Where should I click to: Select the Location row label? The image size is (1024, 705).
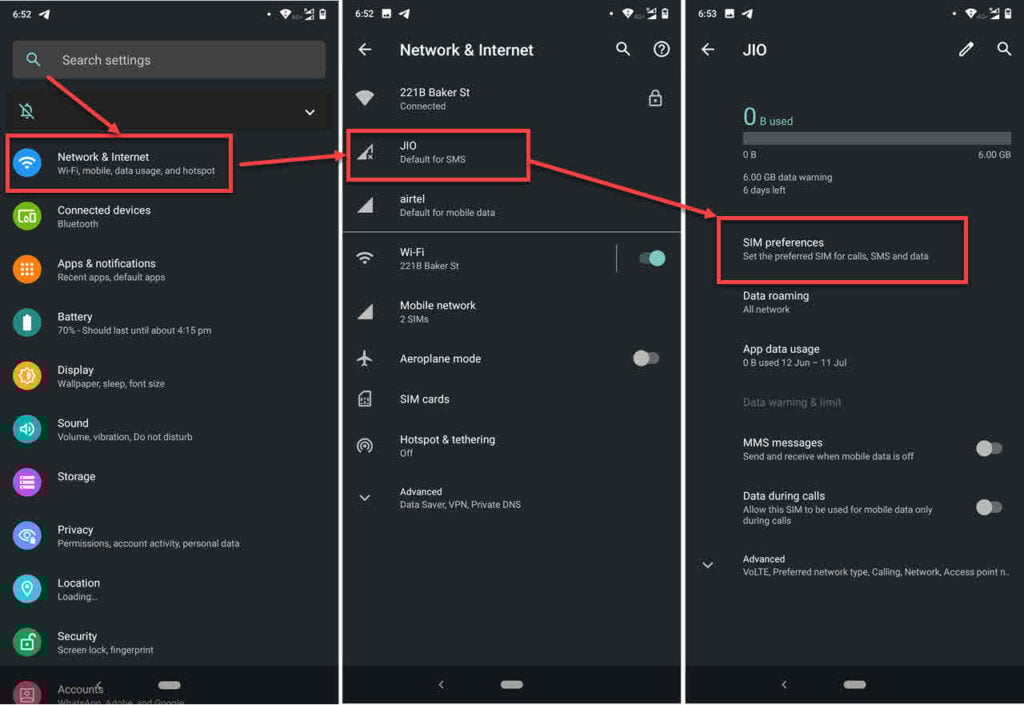pyautogui.click(x=78, y=583)
